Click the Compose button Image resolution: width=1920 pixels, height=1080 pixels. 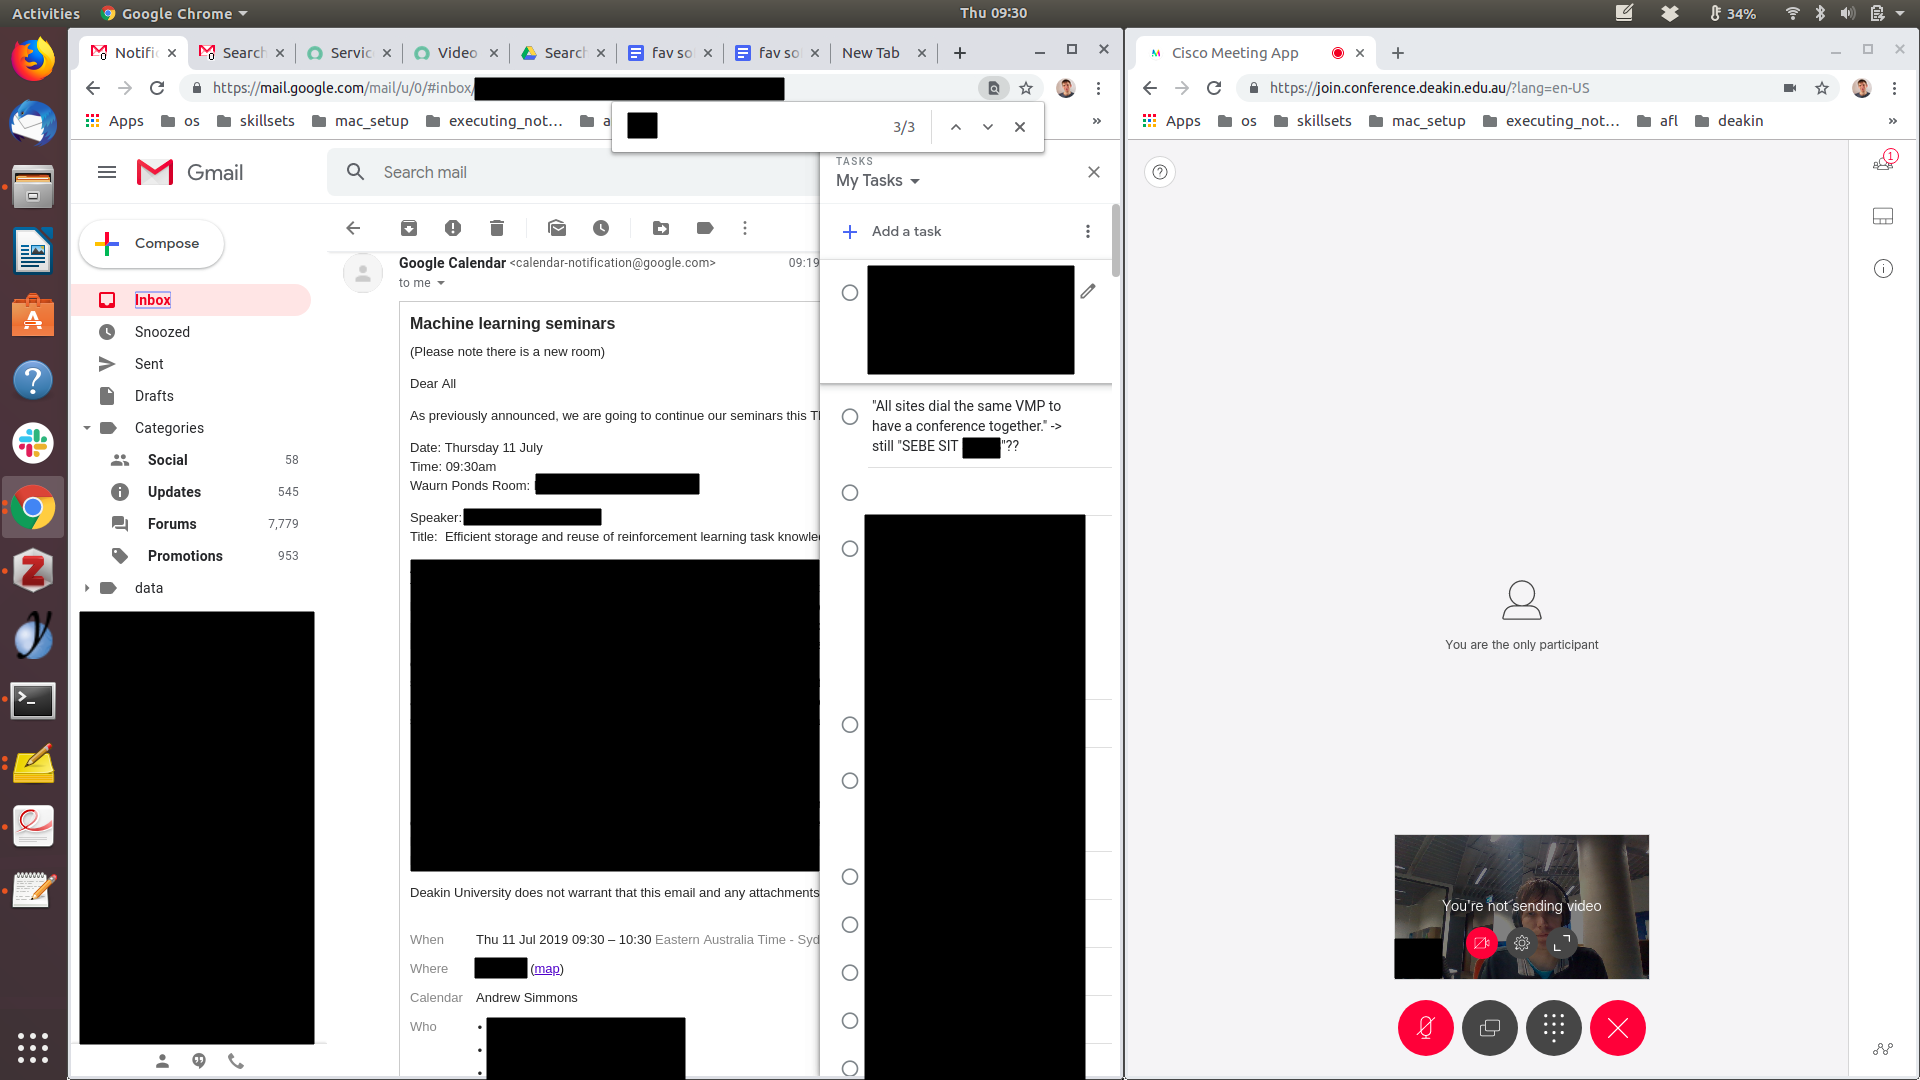pos(152,244)
